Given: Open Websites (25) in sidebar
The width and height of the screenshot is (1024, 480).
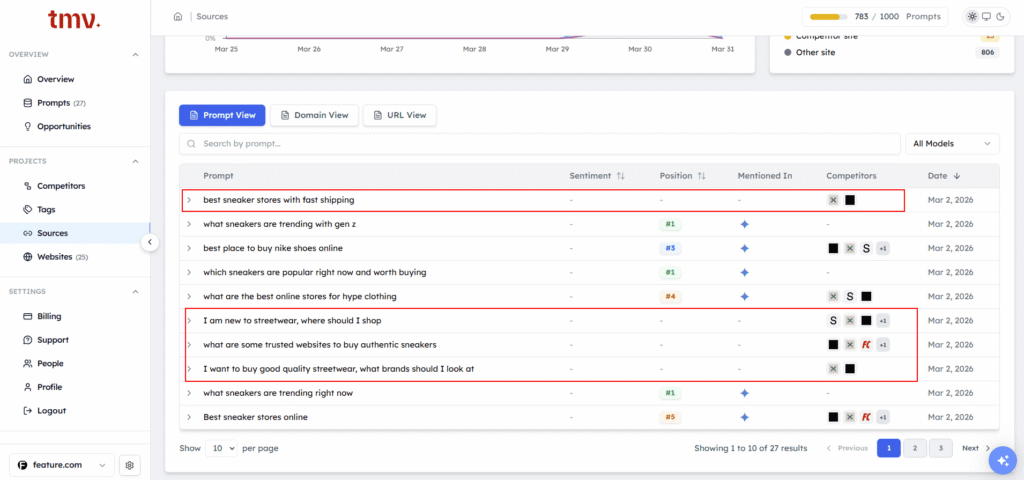Looking at the screenshot, I should point(62,257).
